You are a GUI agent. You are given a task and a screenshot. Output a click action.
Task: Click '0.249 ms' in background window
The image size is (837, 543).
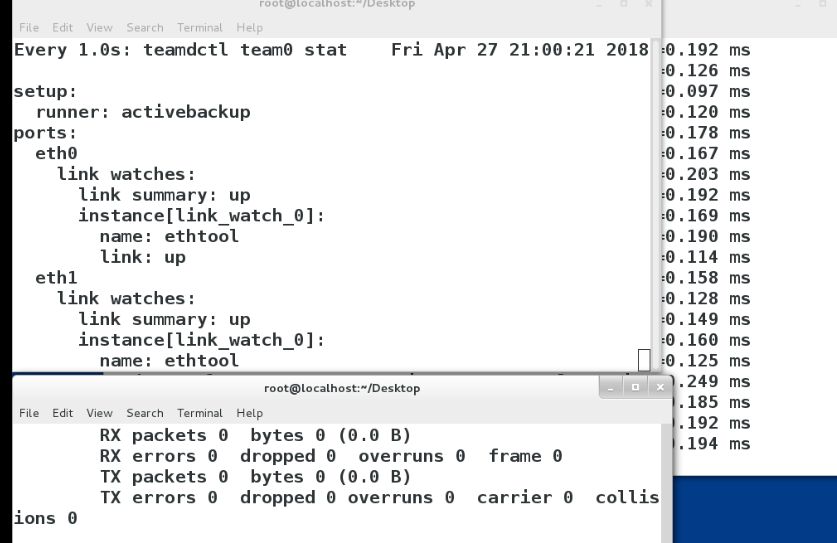[x=713, y=382]
